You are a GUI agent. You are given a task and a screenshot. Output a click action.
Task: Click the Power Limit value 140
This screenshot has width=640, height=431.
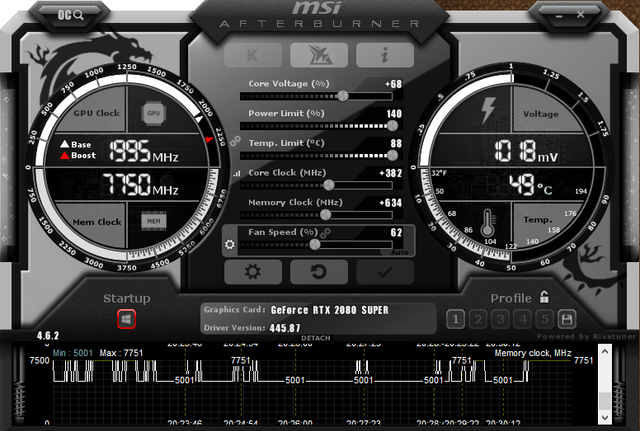[394, 114]
